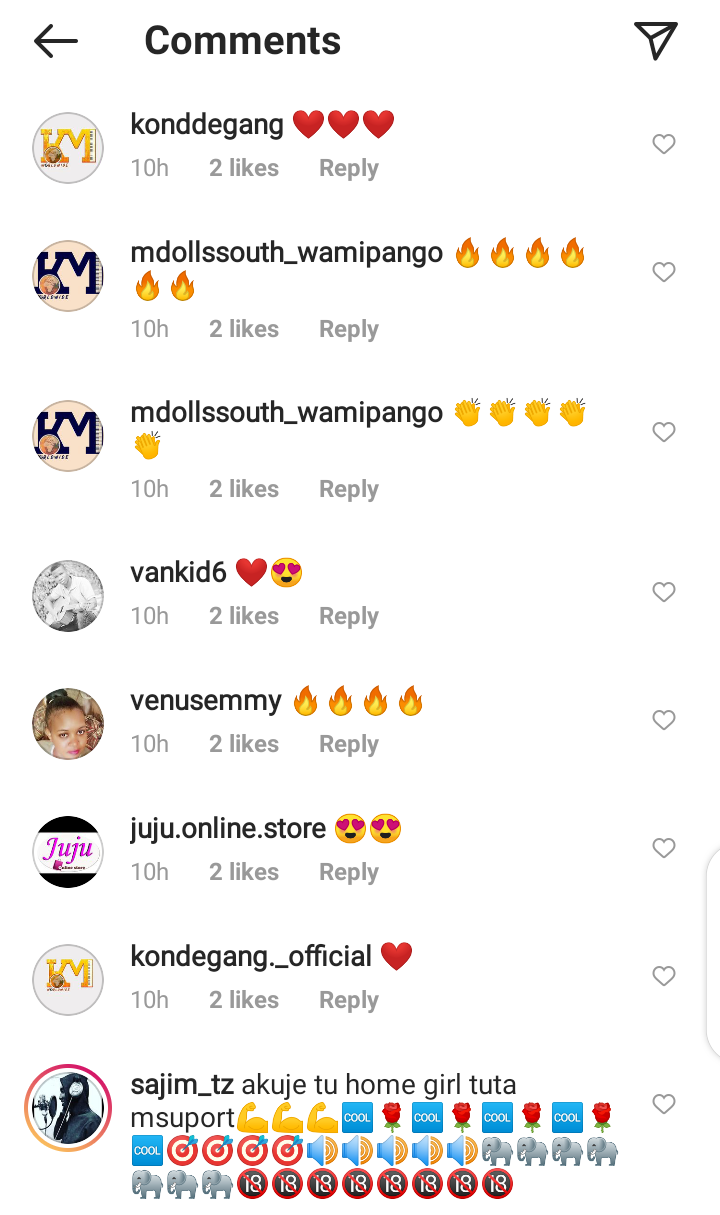Tap heart beside kondegang._official comment
This screenshot has height=1215, width=720.
(x=664, y=976)
